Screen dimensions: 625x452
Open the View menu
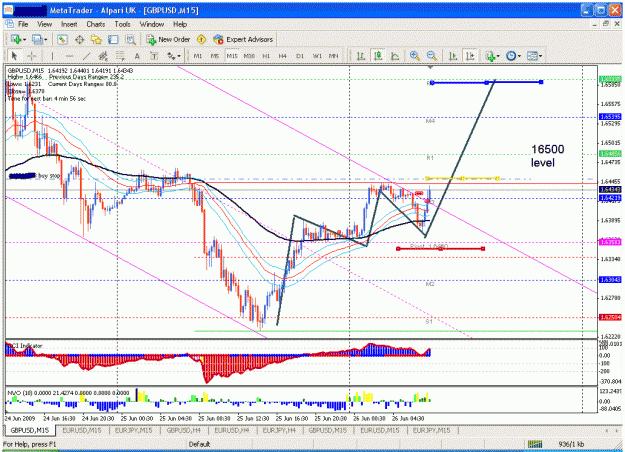click(x=45, y=24)
